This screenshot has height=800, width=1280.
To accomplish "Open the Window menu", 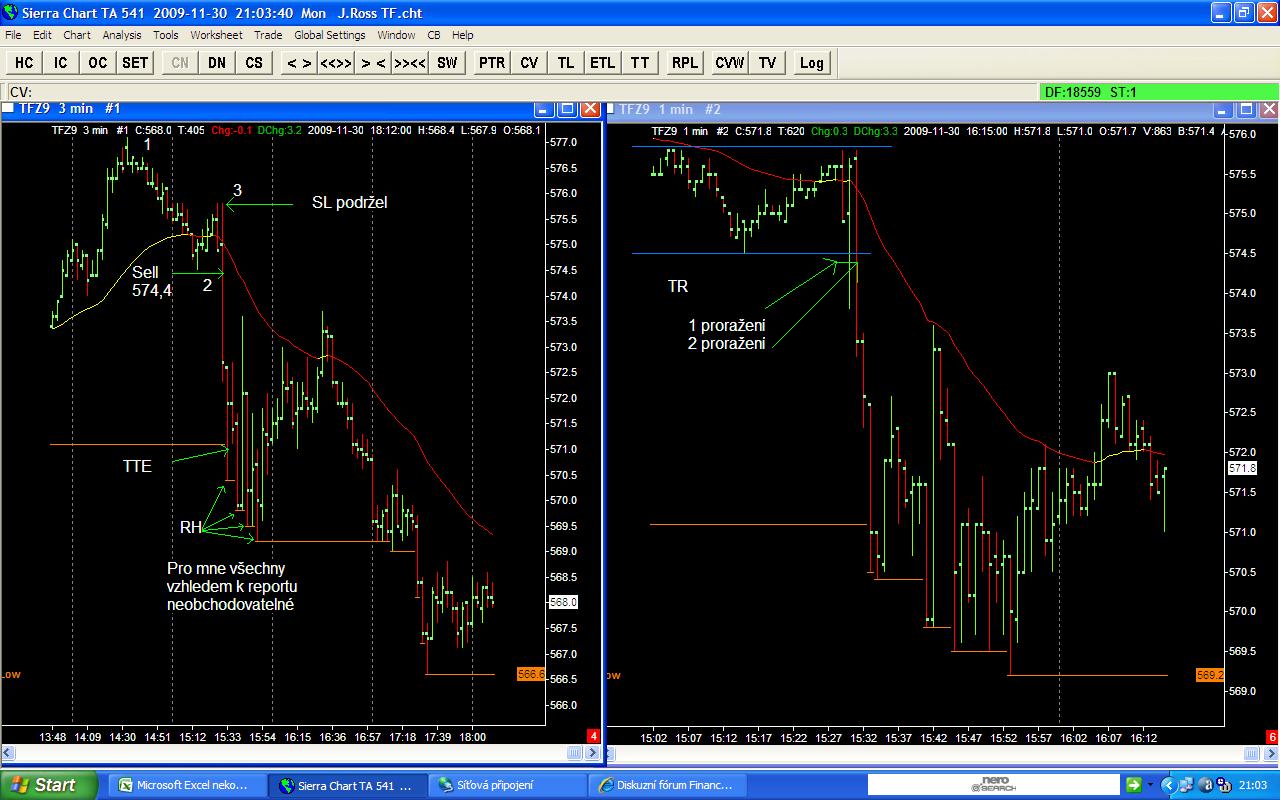I will (396, 35).
